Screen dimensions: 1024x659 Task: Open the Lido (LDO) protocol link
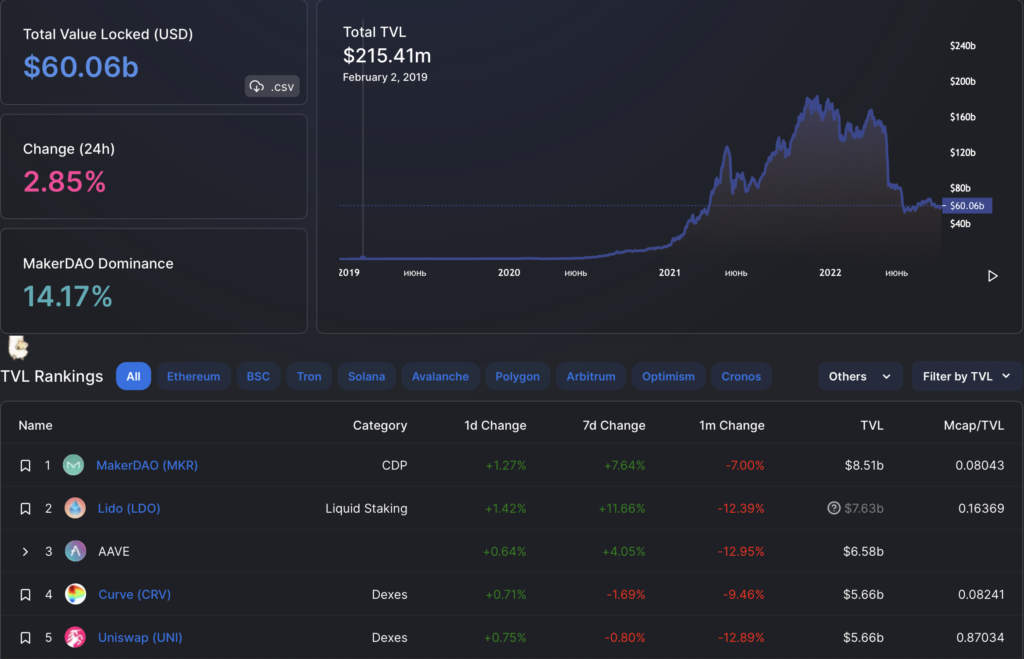(x=129, y=508)
